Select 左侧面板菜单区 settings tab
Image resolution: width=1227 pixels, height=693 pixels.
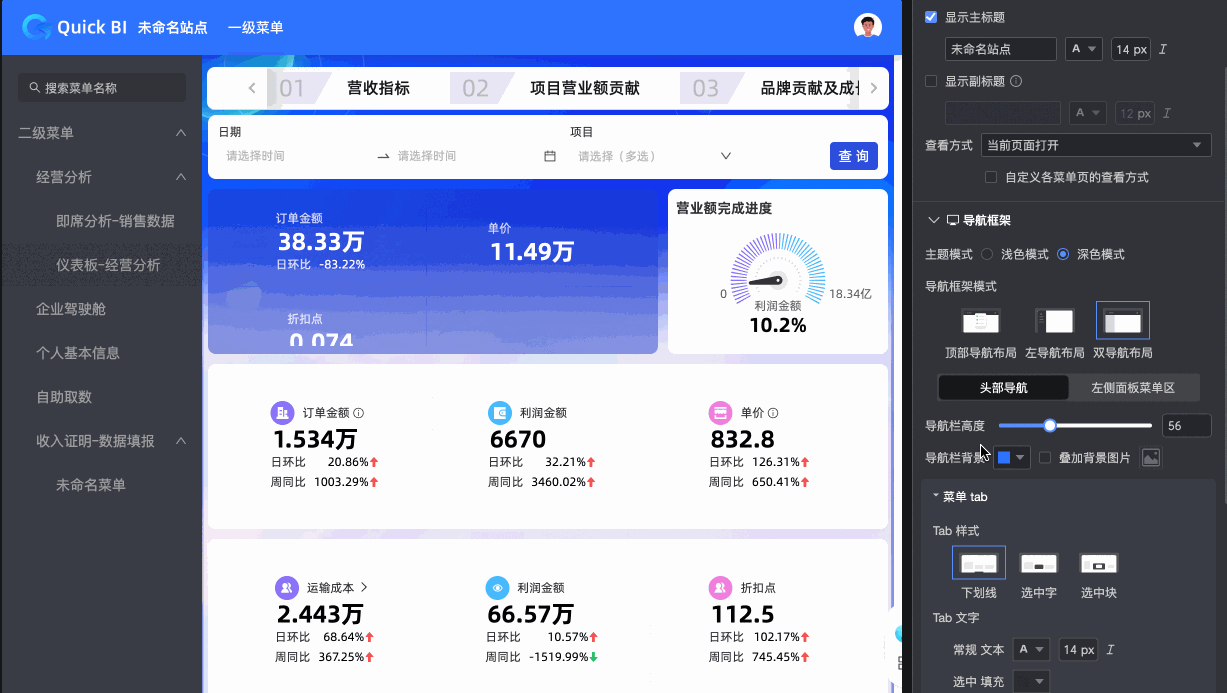pyautogui.click(x=1133, y=388)
